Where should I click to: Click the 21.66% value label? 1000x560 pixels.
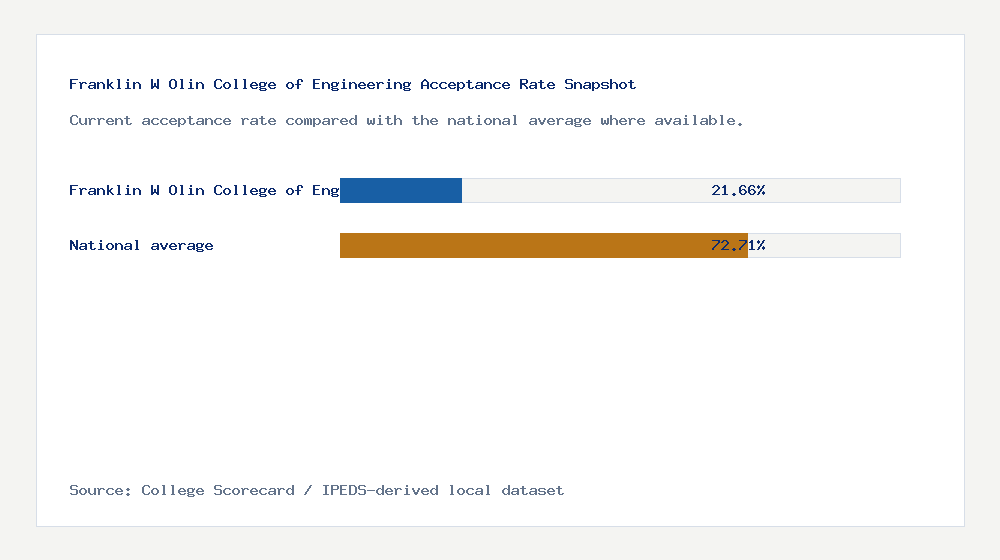point(738,190)
